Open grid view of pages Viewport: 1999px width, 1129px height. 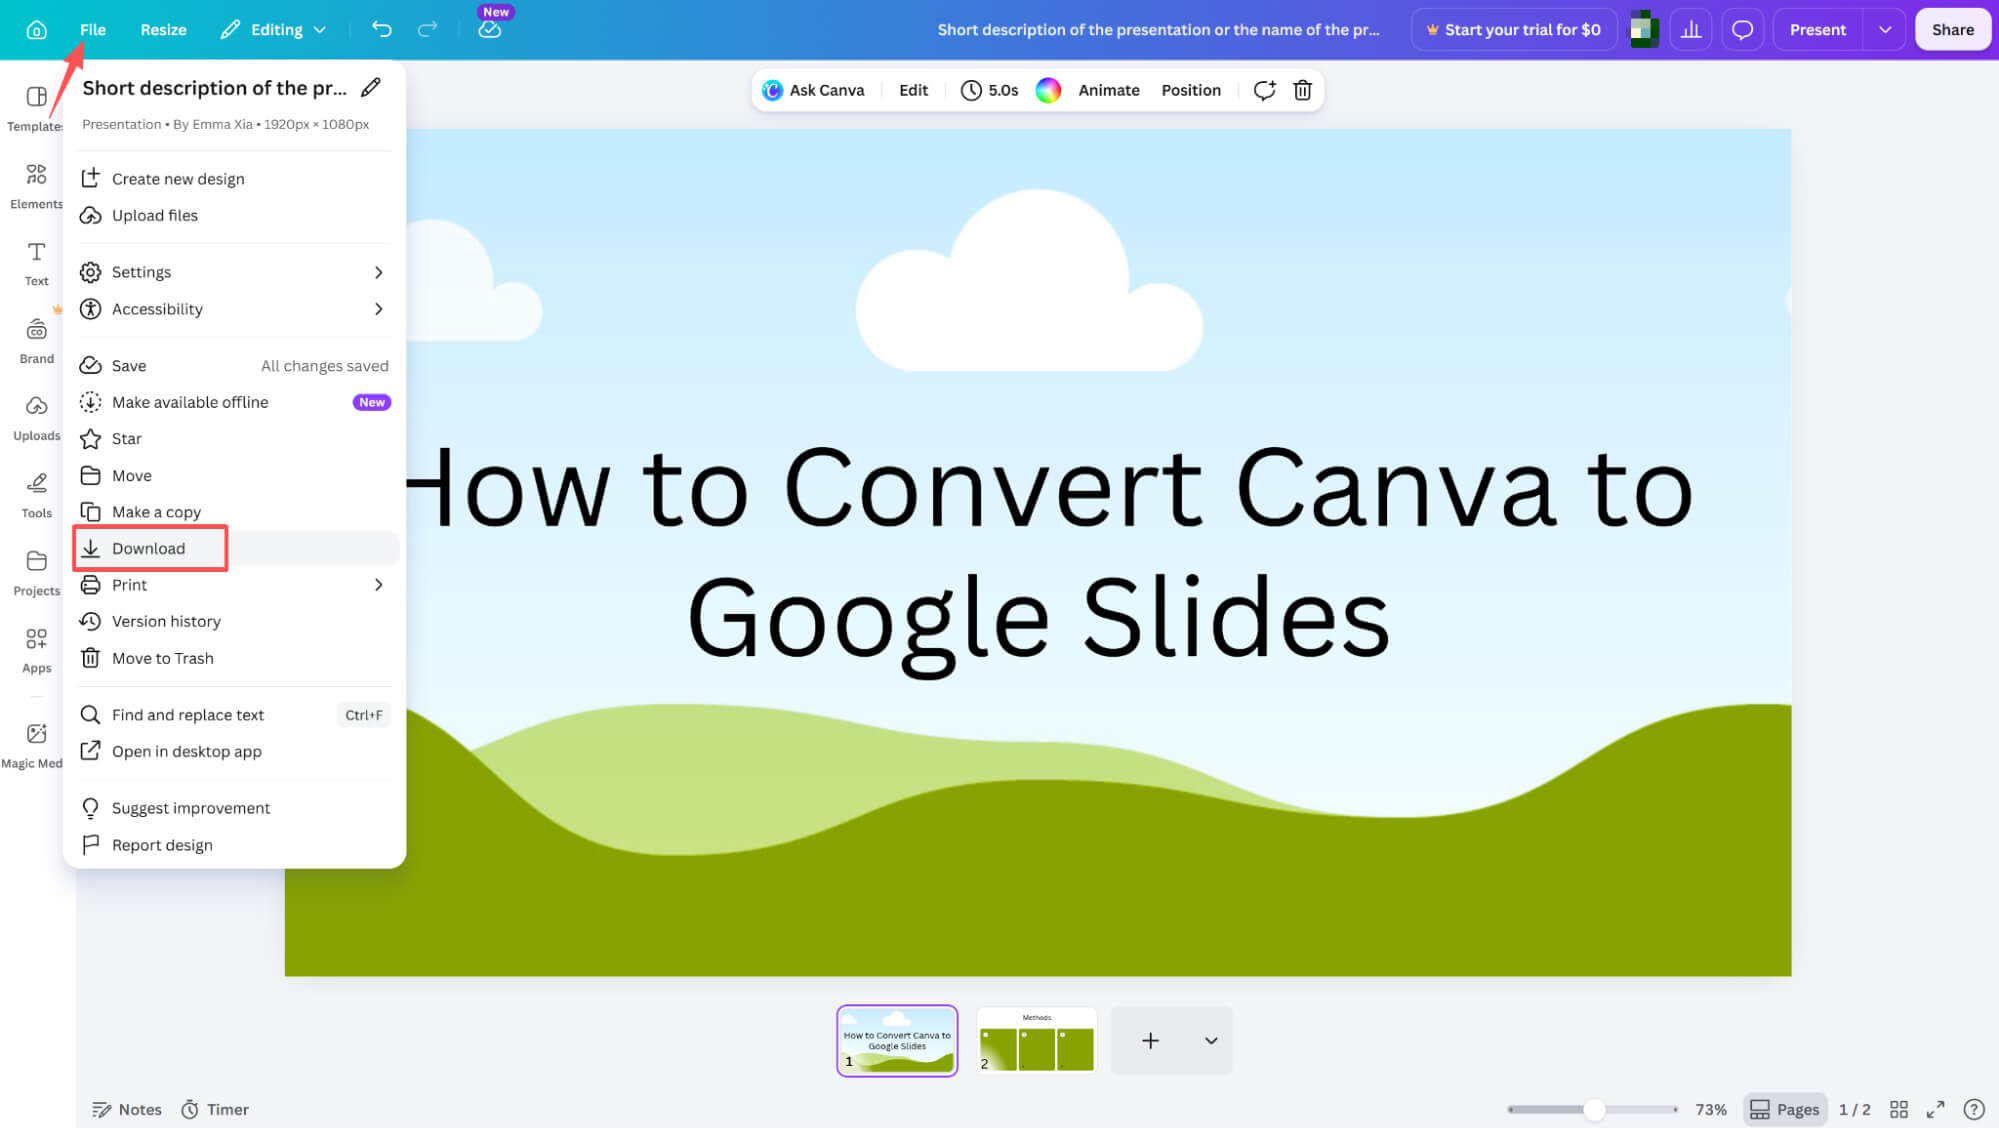pyautogui.click(x=1899, y=1109)
